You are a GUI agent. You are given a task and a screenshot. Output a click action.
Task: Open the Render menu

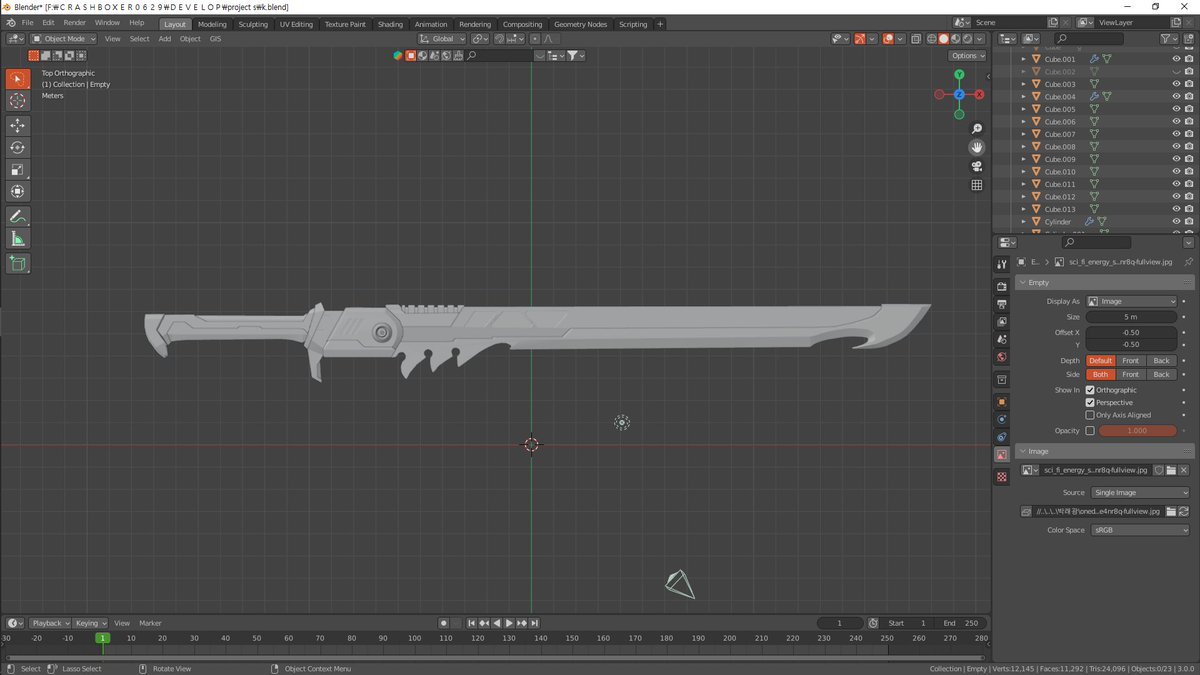click(75, 22)
